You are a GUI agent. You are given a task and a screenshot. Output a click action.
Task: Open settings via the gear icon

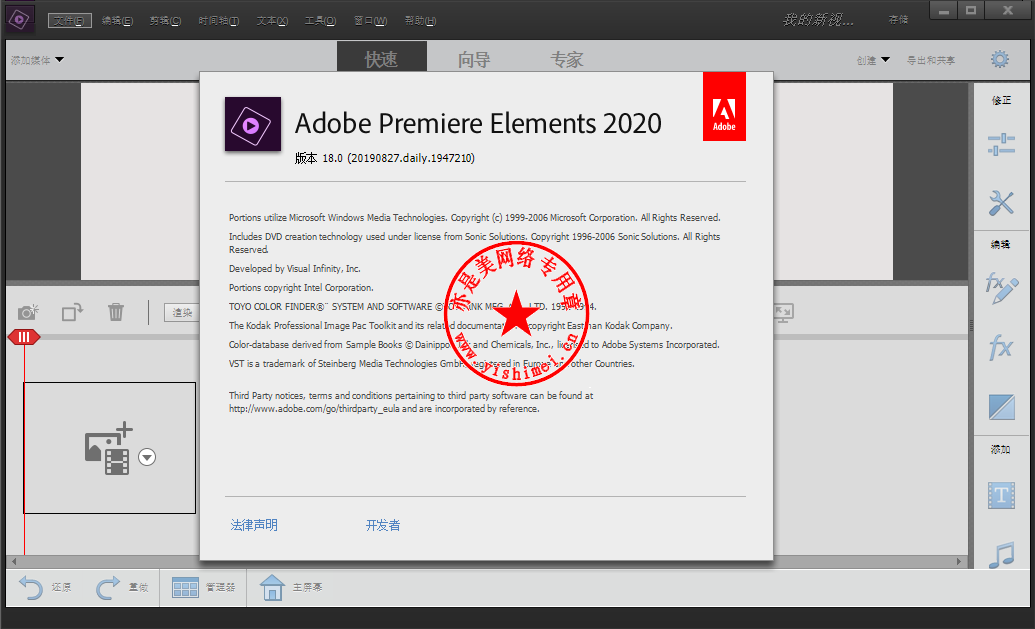click(1000, 59)
